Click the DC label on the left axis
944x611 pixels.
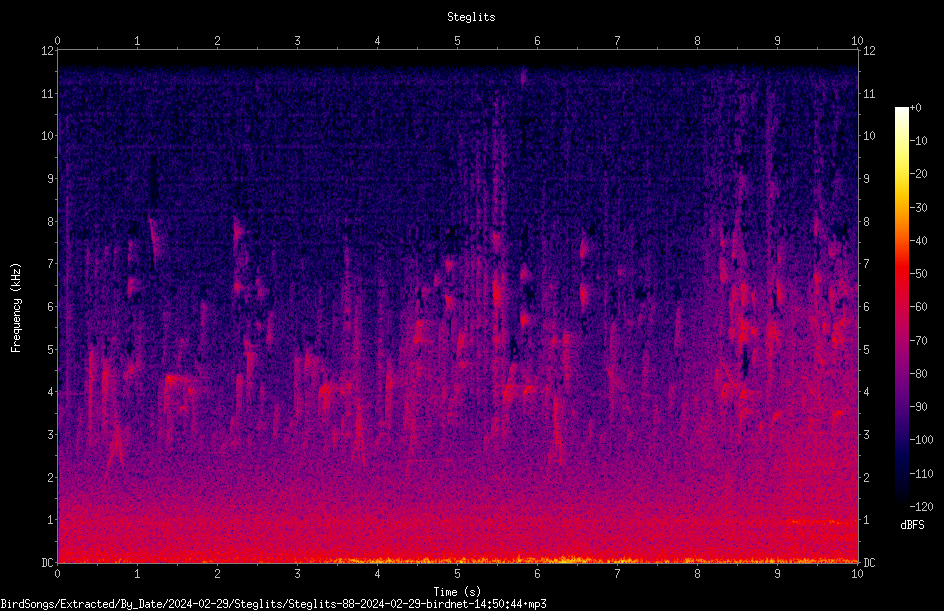tap(48, 562)
